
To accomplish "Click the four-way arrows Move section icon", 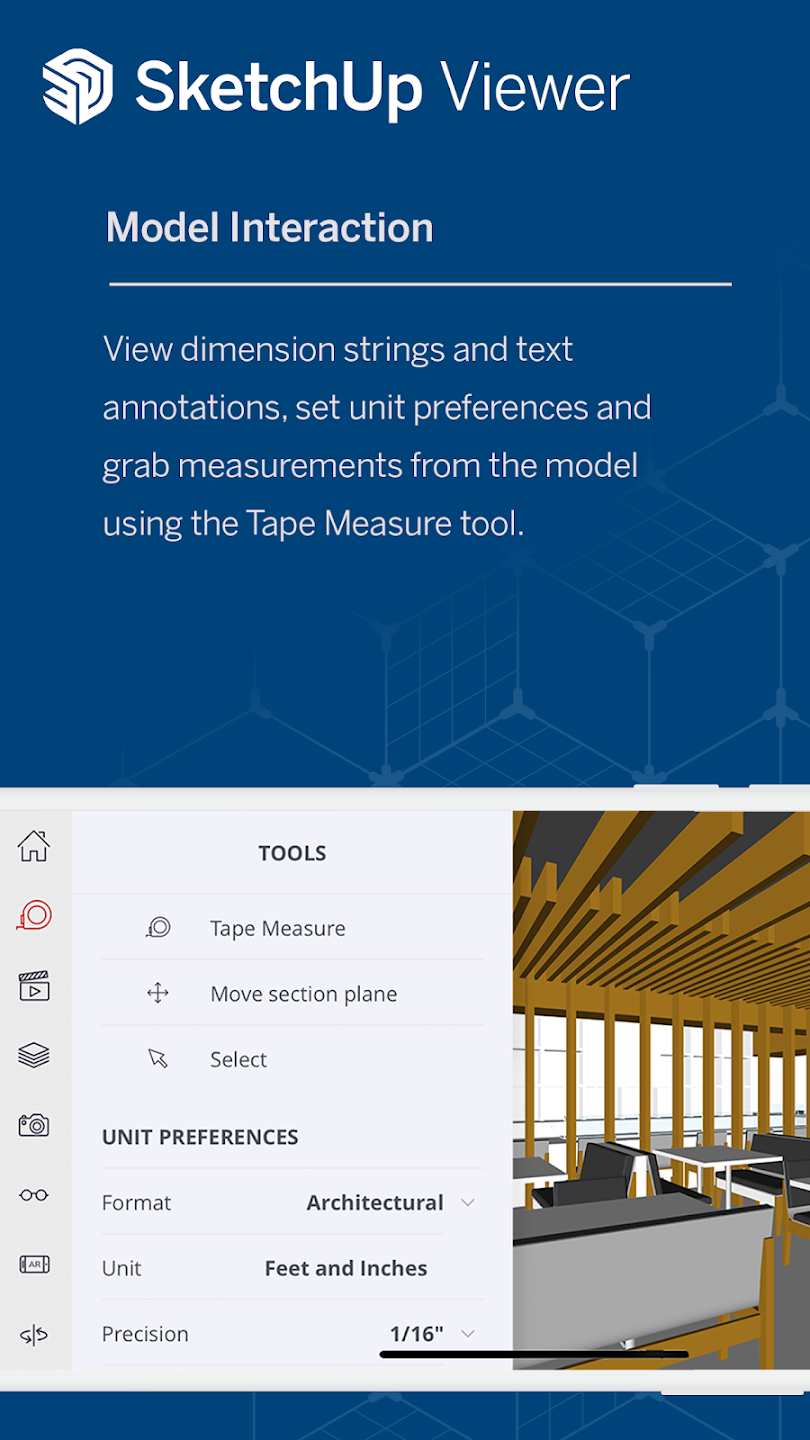I will click(158, 993).
